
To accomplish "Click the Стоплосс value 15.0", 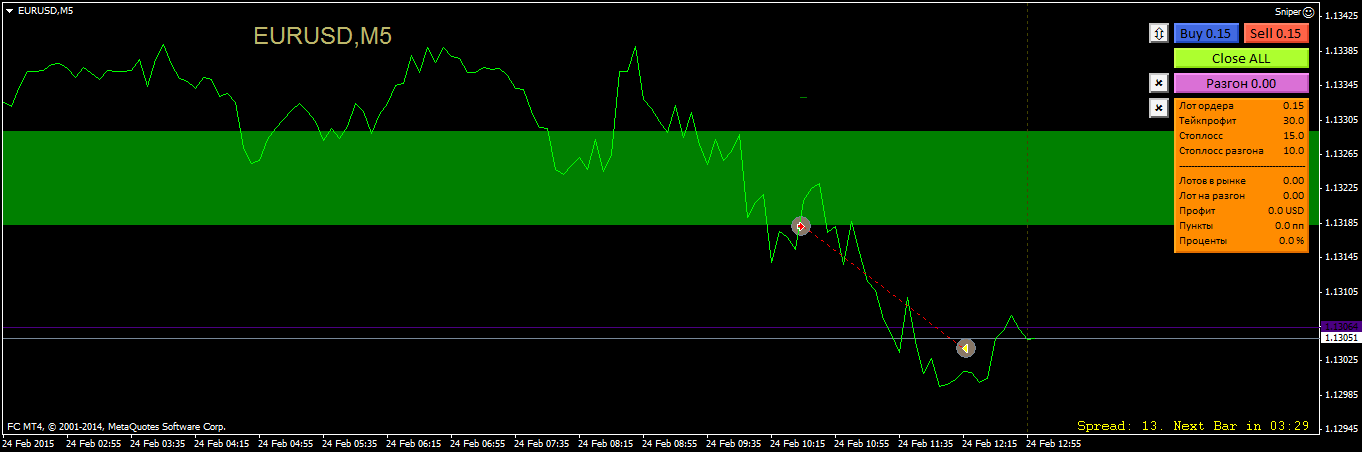I will point(1293,136).
